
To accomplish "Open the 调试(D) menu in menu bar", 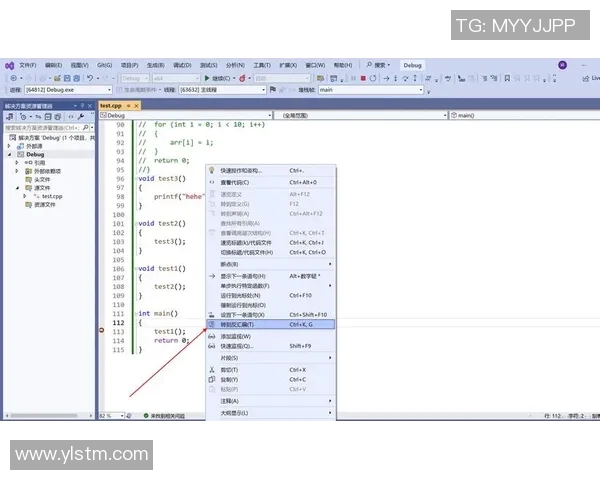I will pos(180,65).
